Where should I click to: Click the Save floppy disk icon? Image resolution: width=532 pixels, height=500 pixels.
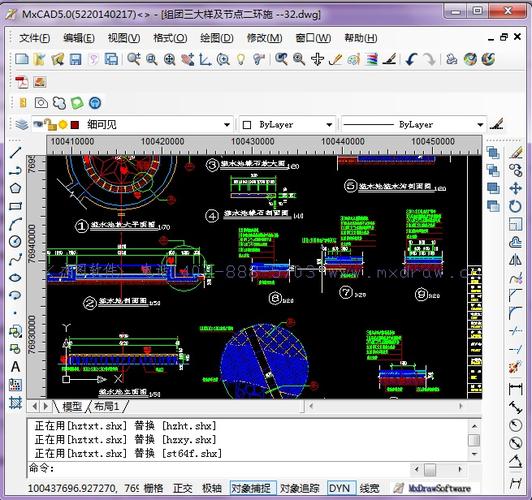coord(75,59)
